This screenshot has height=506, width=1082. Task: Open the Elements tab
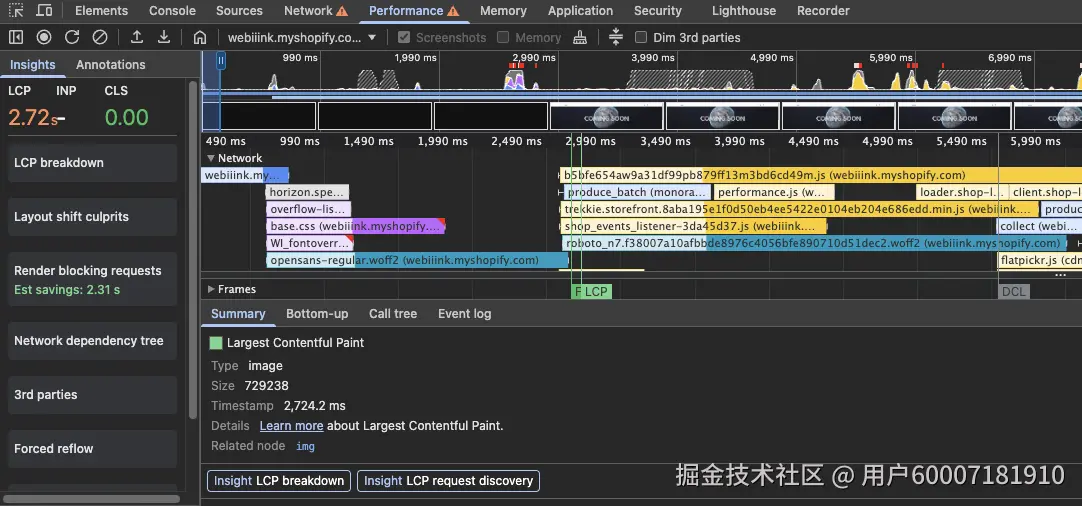tap(101, 10)
